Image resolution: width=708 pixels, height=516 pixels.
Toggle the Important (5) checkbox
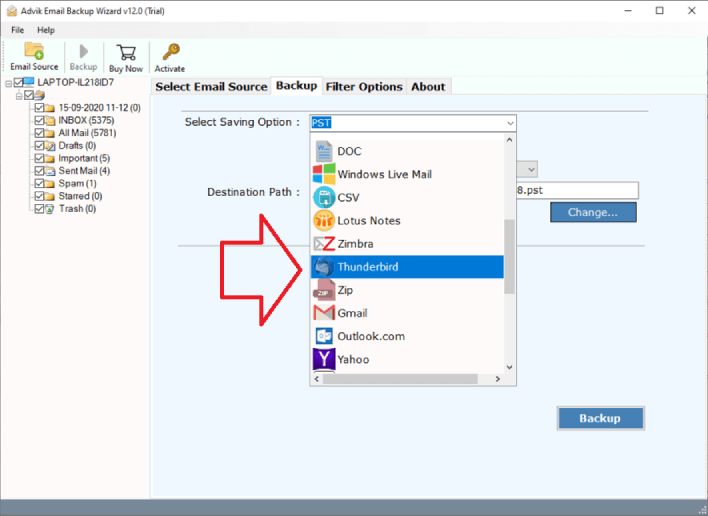tap(39, 158)
